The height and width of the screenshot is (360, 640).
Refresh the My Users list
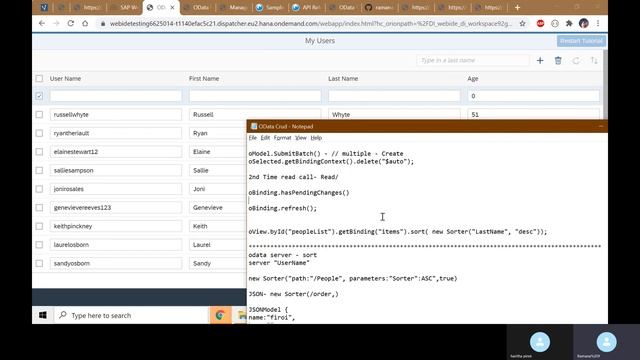pyautogui.click(x=576, y=60)
